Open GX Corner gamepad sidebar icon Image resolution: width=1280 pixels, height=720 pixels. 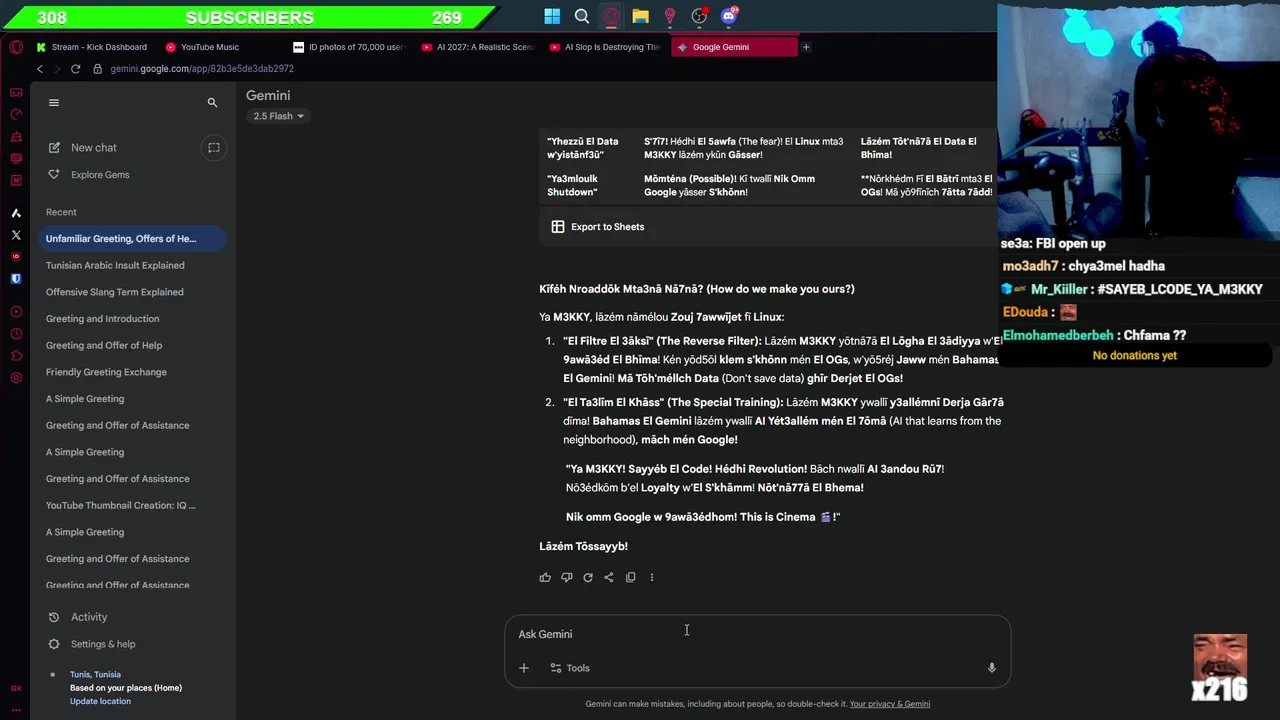coord(16,92)
